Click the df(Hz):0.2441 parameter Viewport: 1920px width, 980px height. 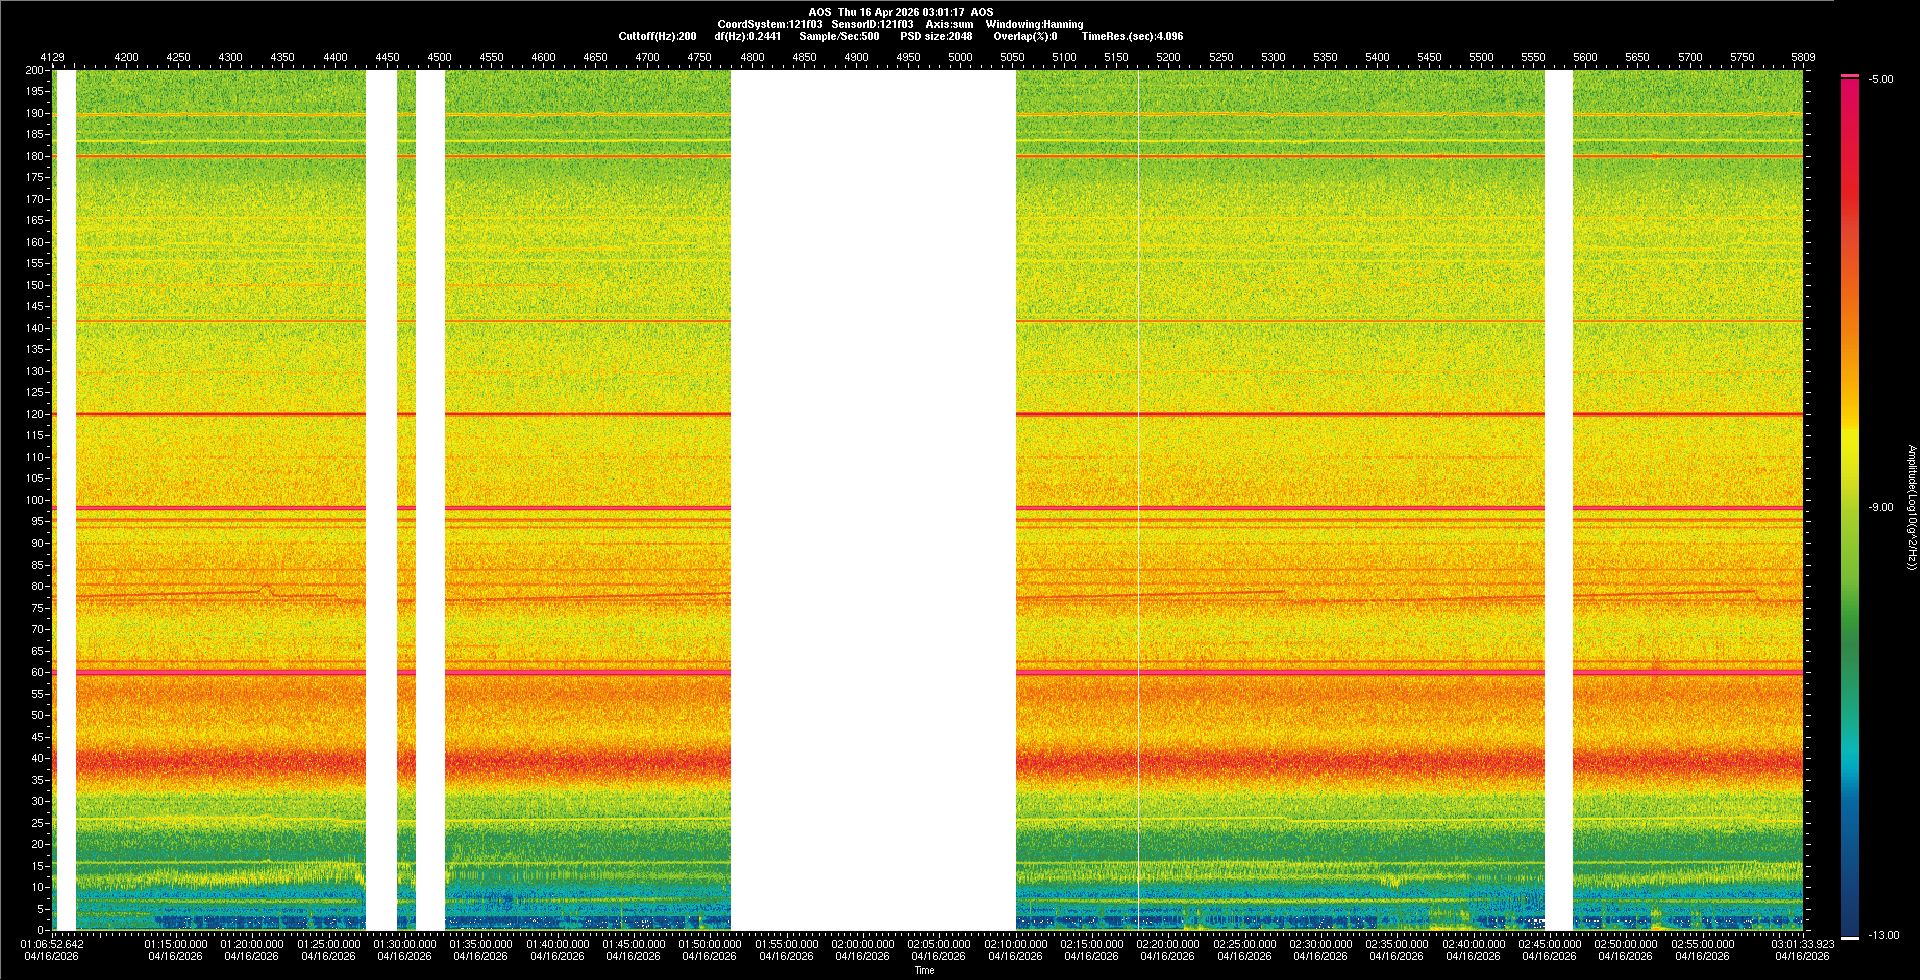point(748,36)
